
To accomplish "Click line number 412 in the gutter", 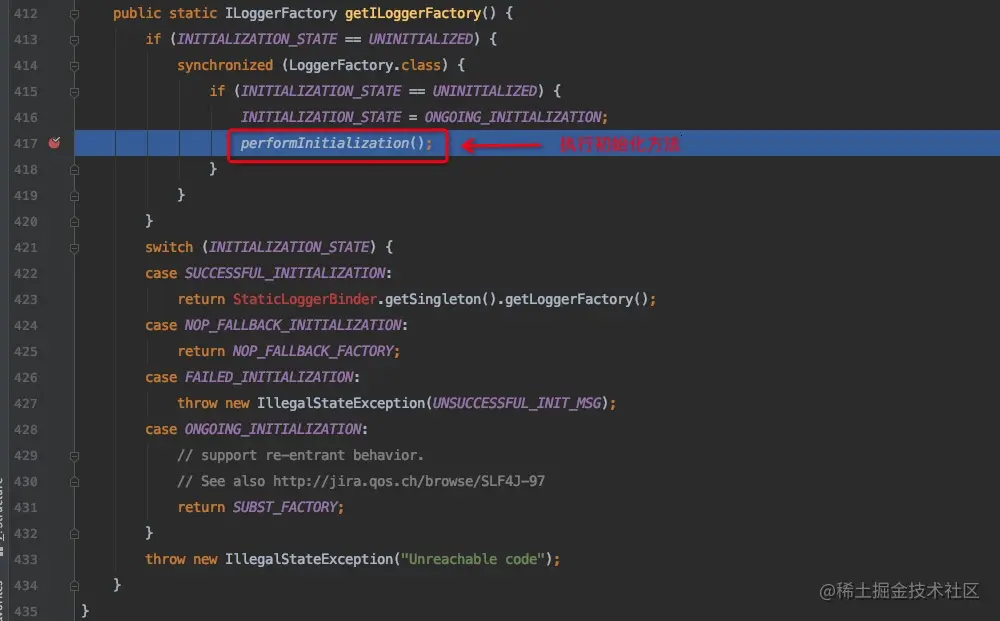I will [x=26, y=13].
